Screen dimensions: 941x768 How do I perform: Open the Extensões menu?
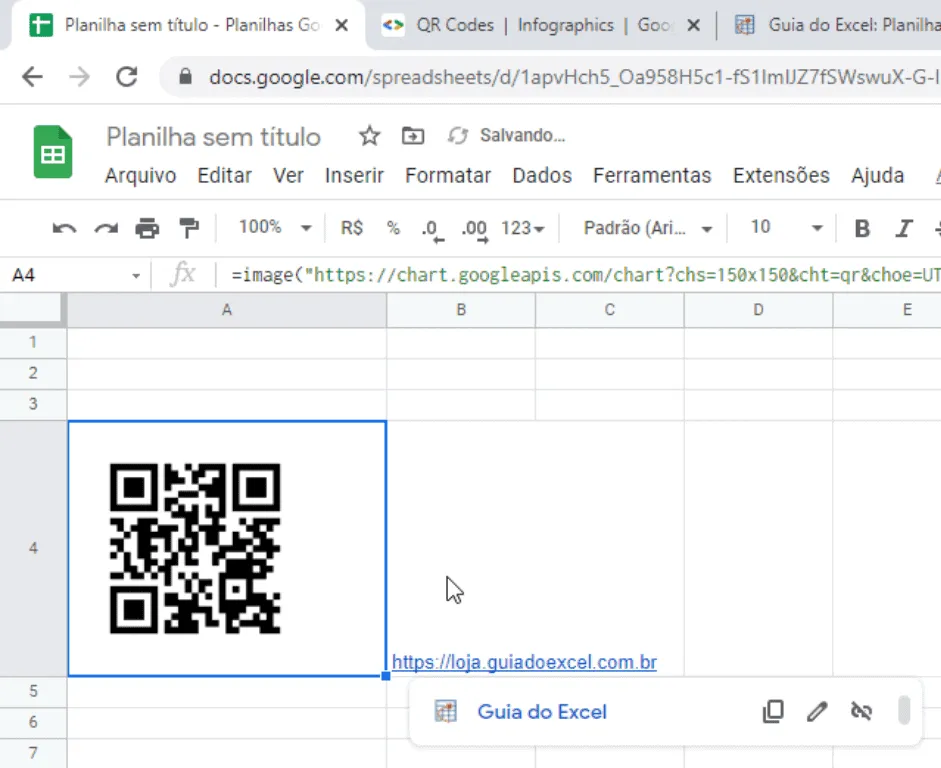[x=781, y=176]
